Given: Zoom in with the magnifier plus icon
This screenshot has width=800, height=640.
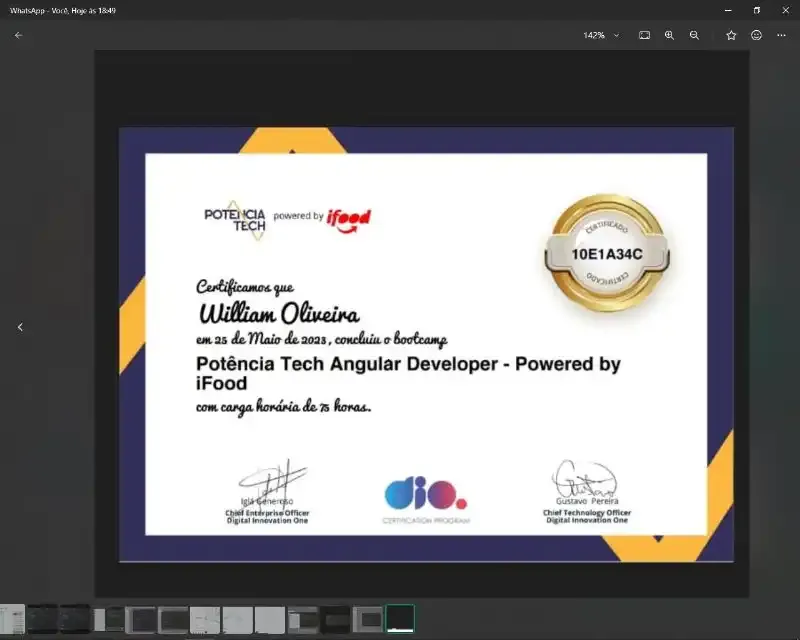Looking at the screenshot, I should tap(669, 35).
